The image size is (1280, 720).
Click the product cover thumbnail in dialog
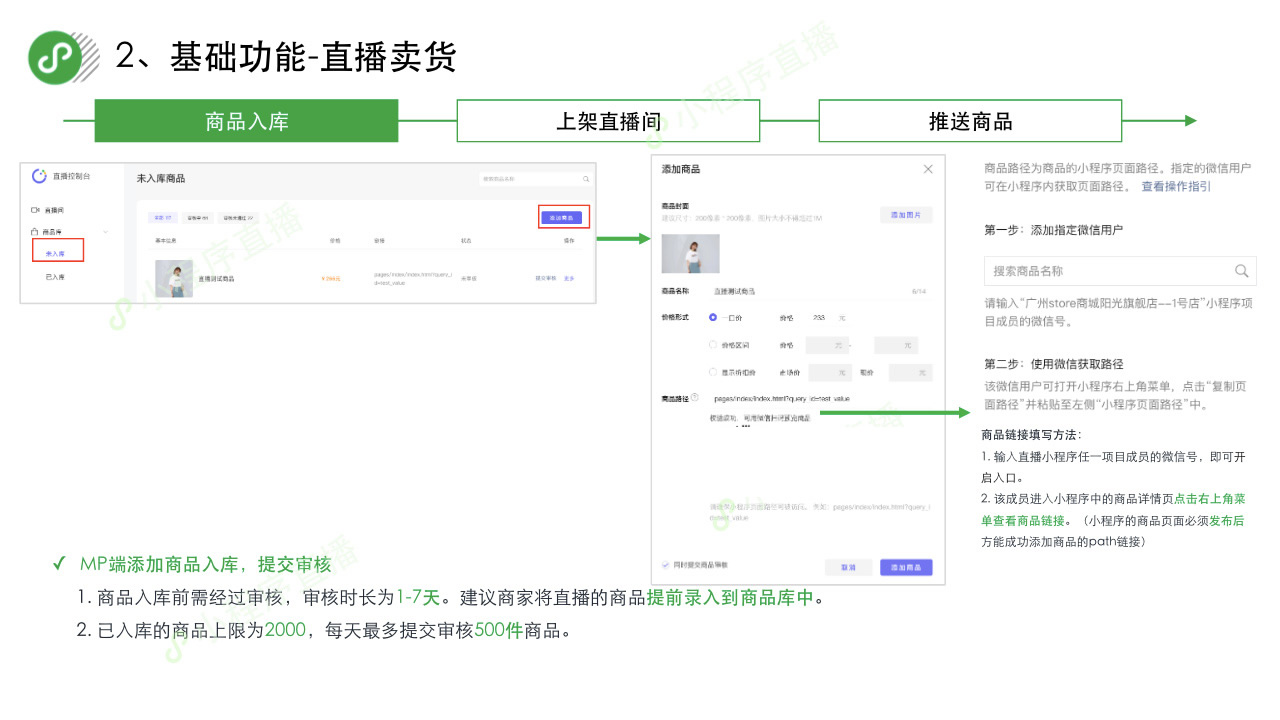[690, 254]
